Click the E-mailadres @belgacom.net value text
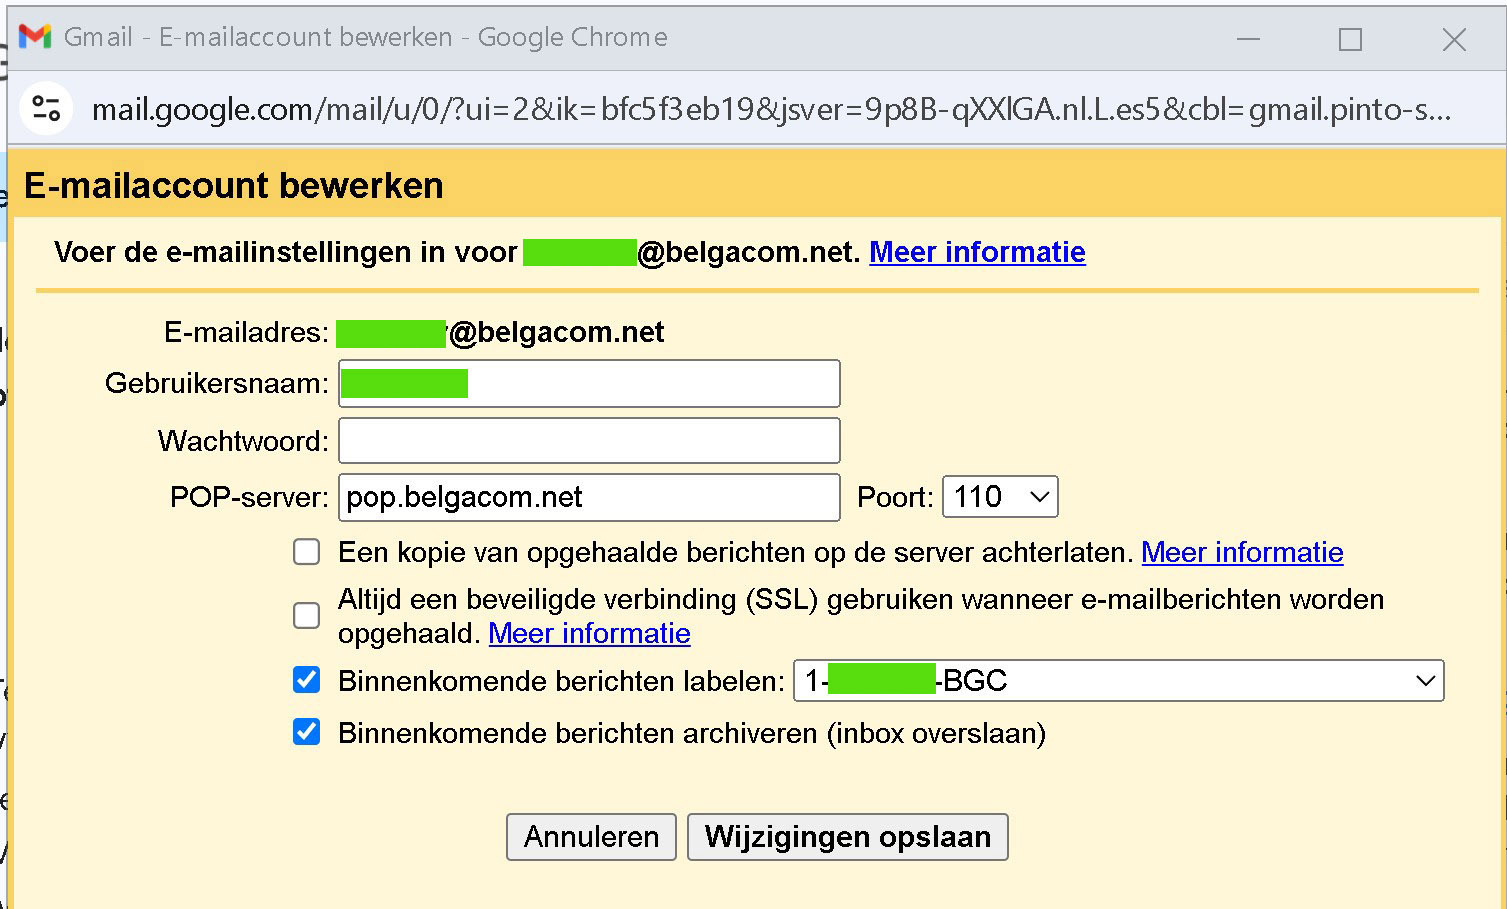Screen dimensions: 1507x909 point(500,332)
